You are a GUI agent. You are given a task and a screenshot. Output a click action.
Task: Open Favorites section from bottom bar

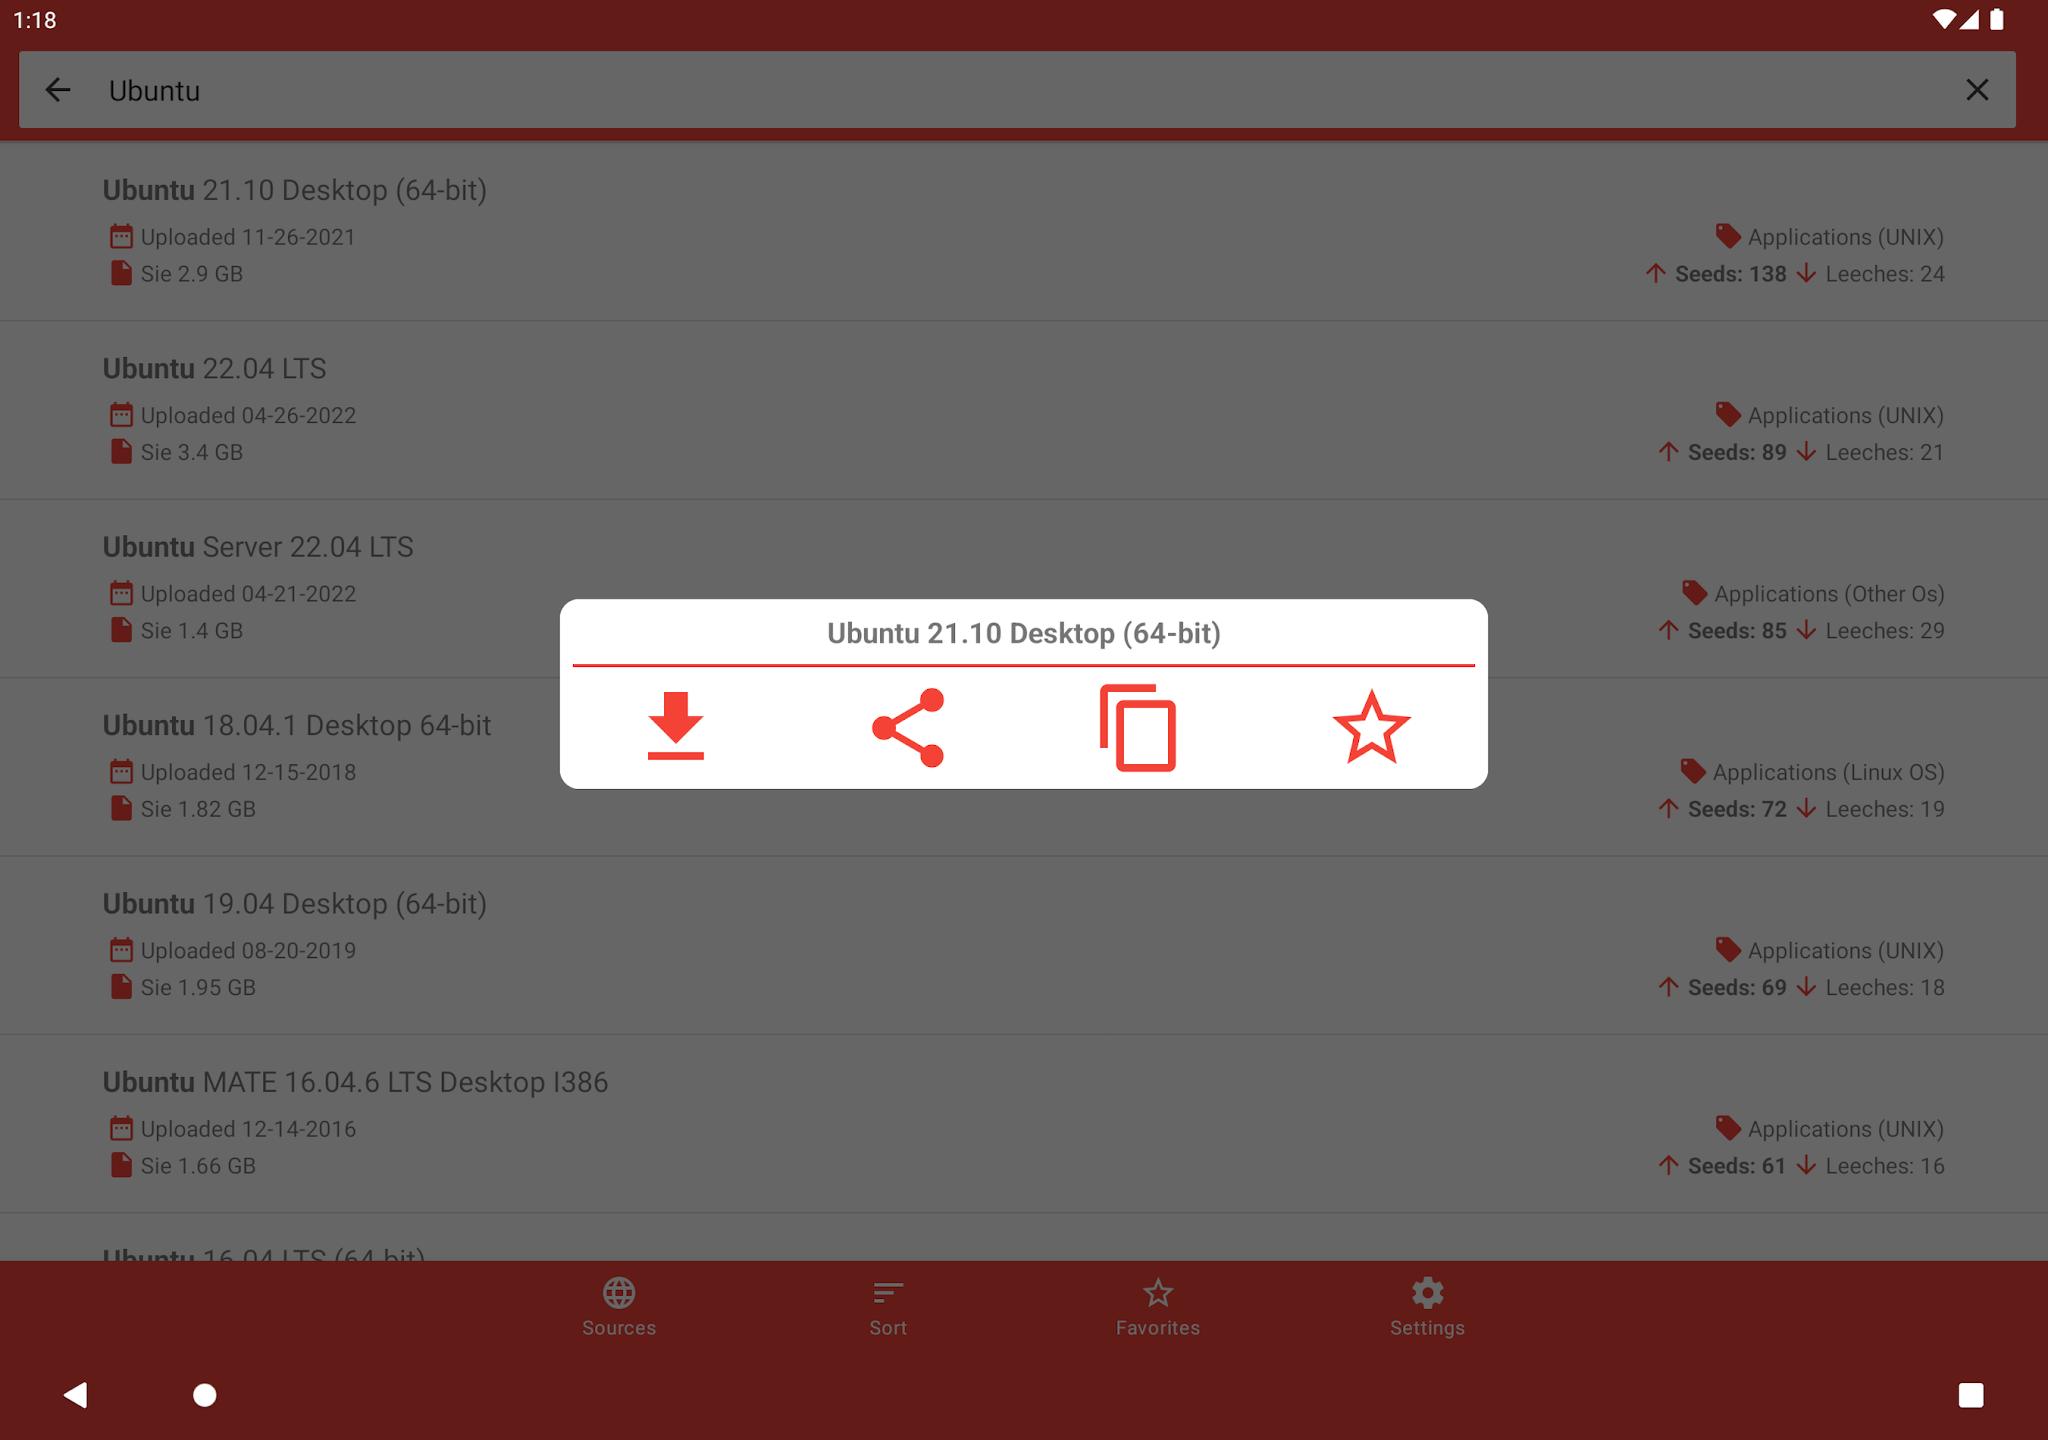1158,1306
